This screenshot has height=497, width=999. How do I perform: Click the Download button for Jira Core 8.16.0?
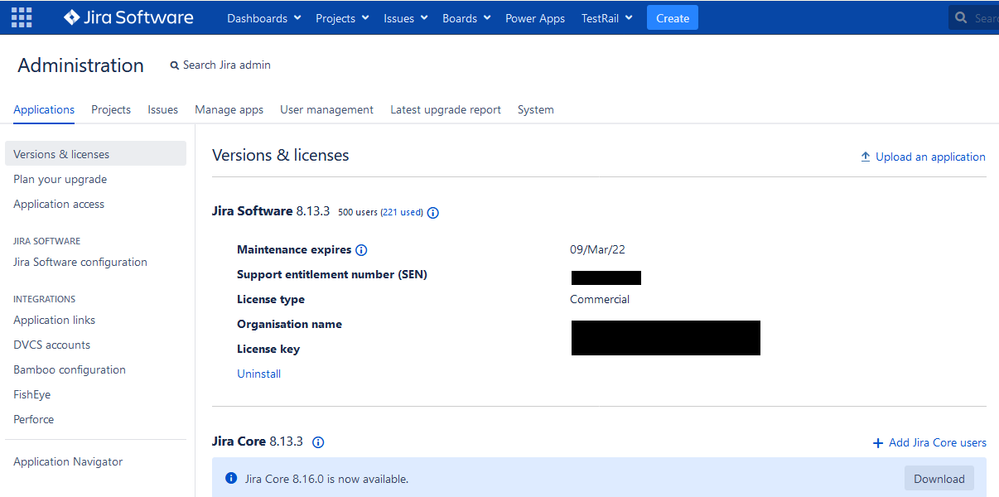point(939,479)
